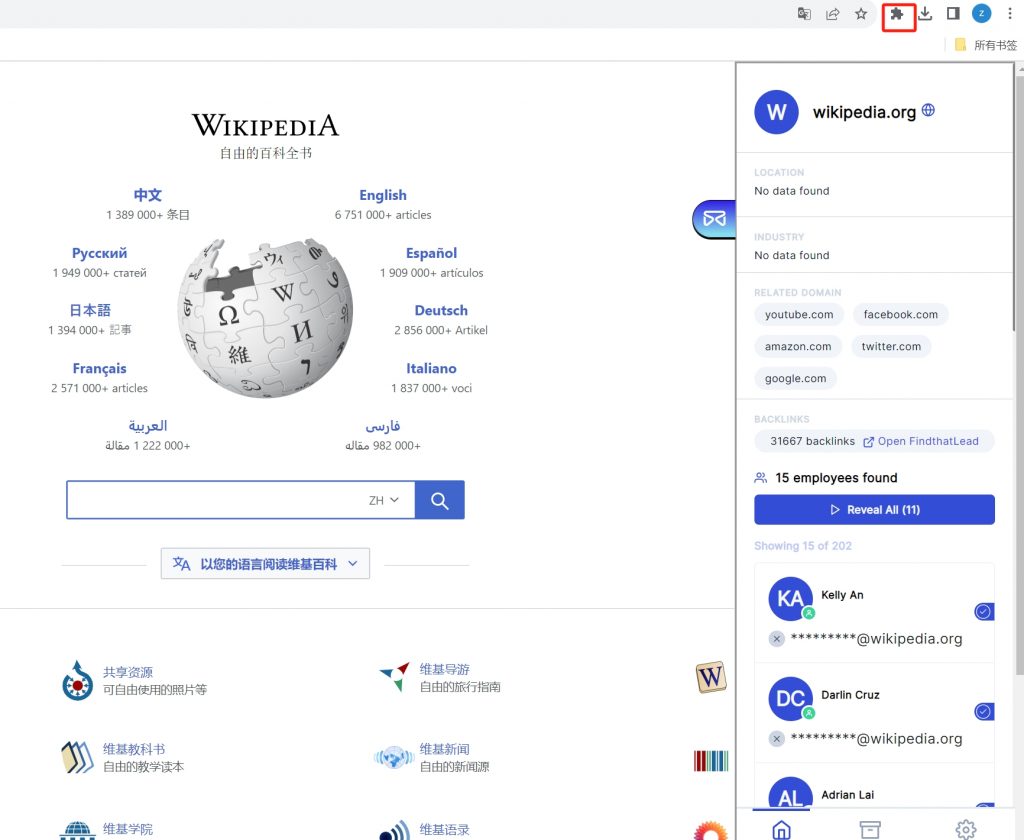Image resolution: width=1024 pixels, height=840 pixels.
Task: Open the 维基导游 link
Action: click(x=445, y=670)
